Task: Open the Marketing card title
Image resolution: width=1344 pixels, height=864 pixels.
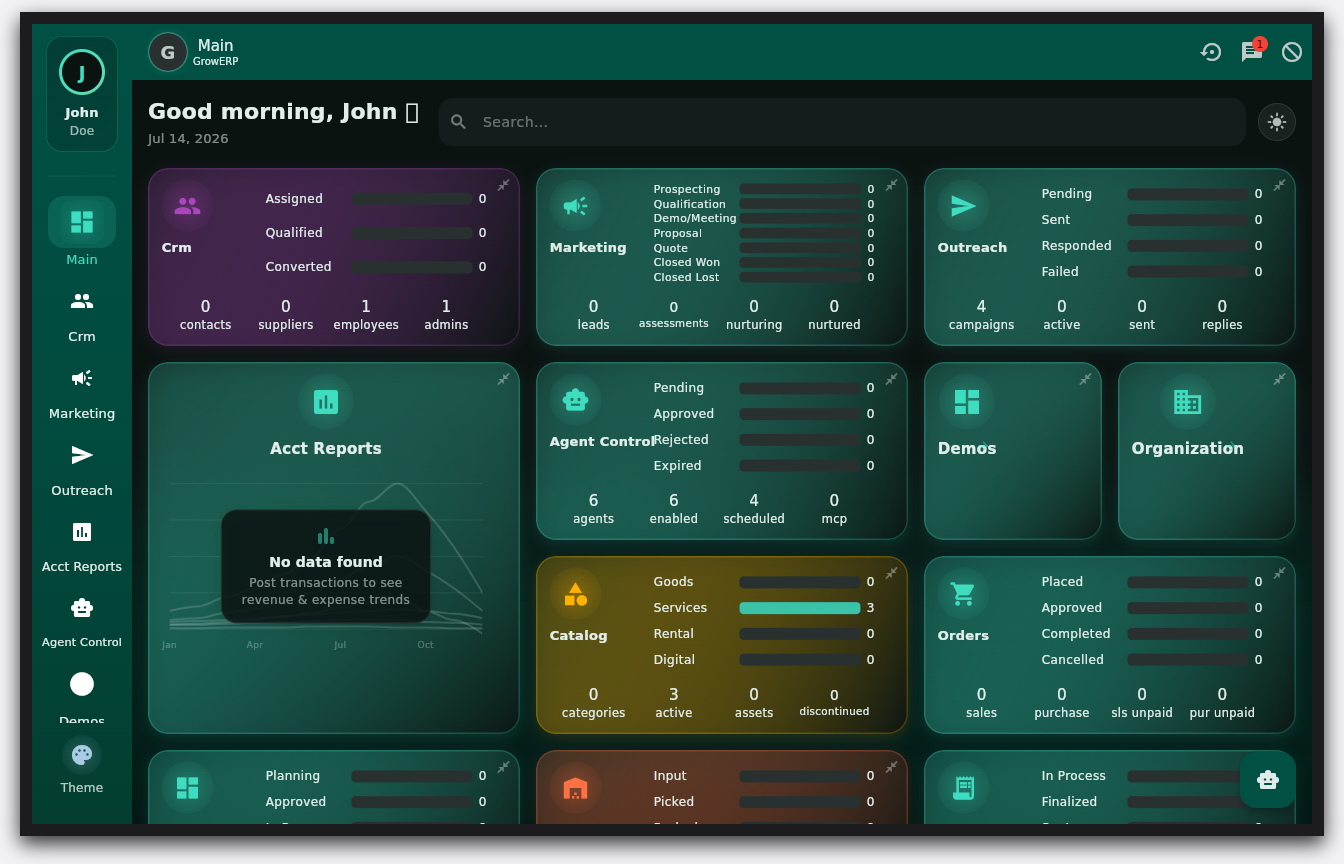Action: pos(588,247)
